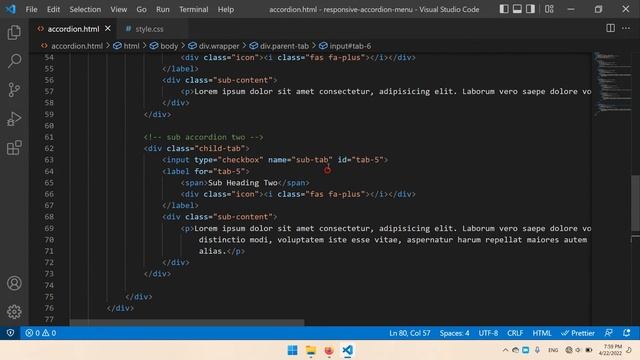This screenshot has height=360, width=640.
Task: Click the feedback icon in status bar
Action: (609, 333)
